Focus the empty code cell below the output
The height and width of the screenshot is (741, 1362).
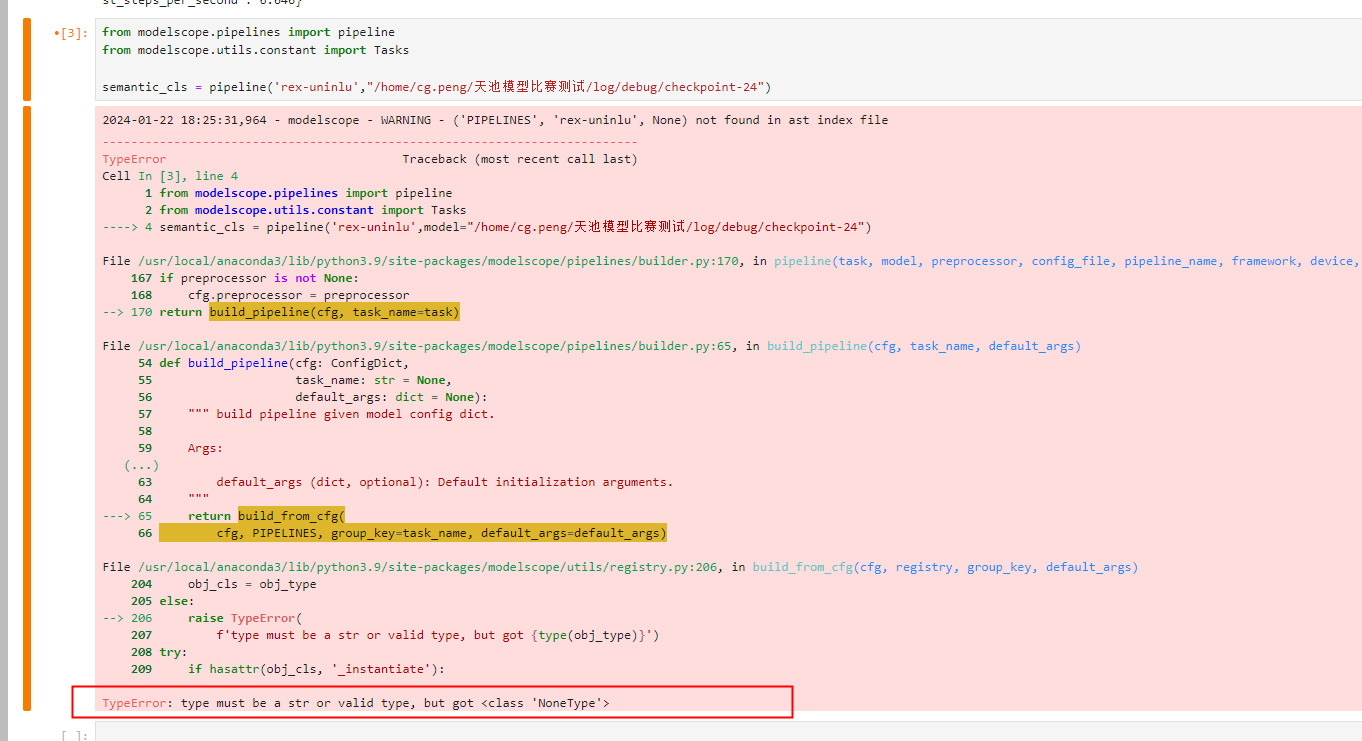point(728,733)
